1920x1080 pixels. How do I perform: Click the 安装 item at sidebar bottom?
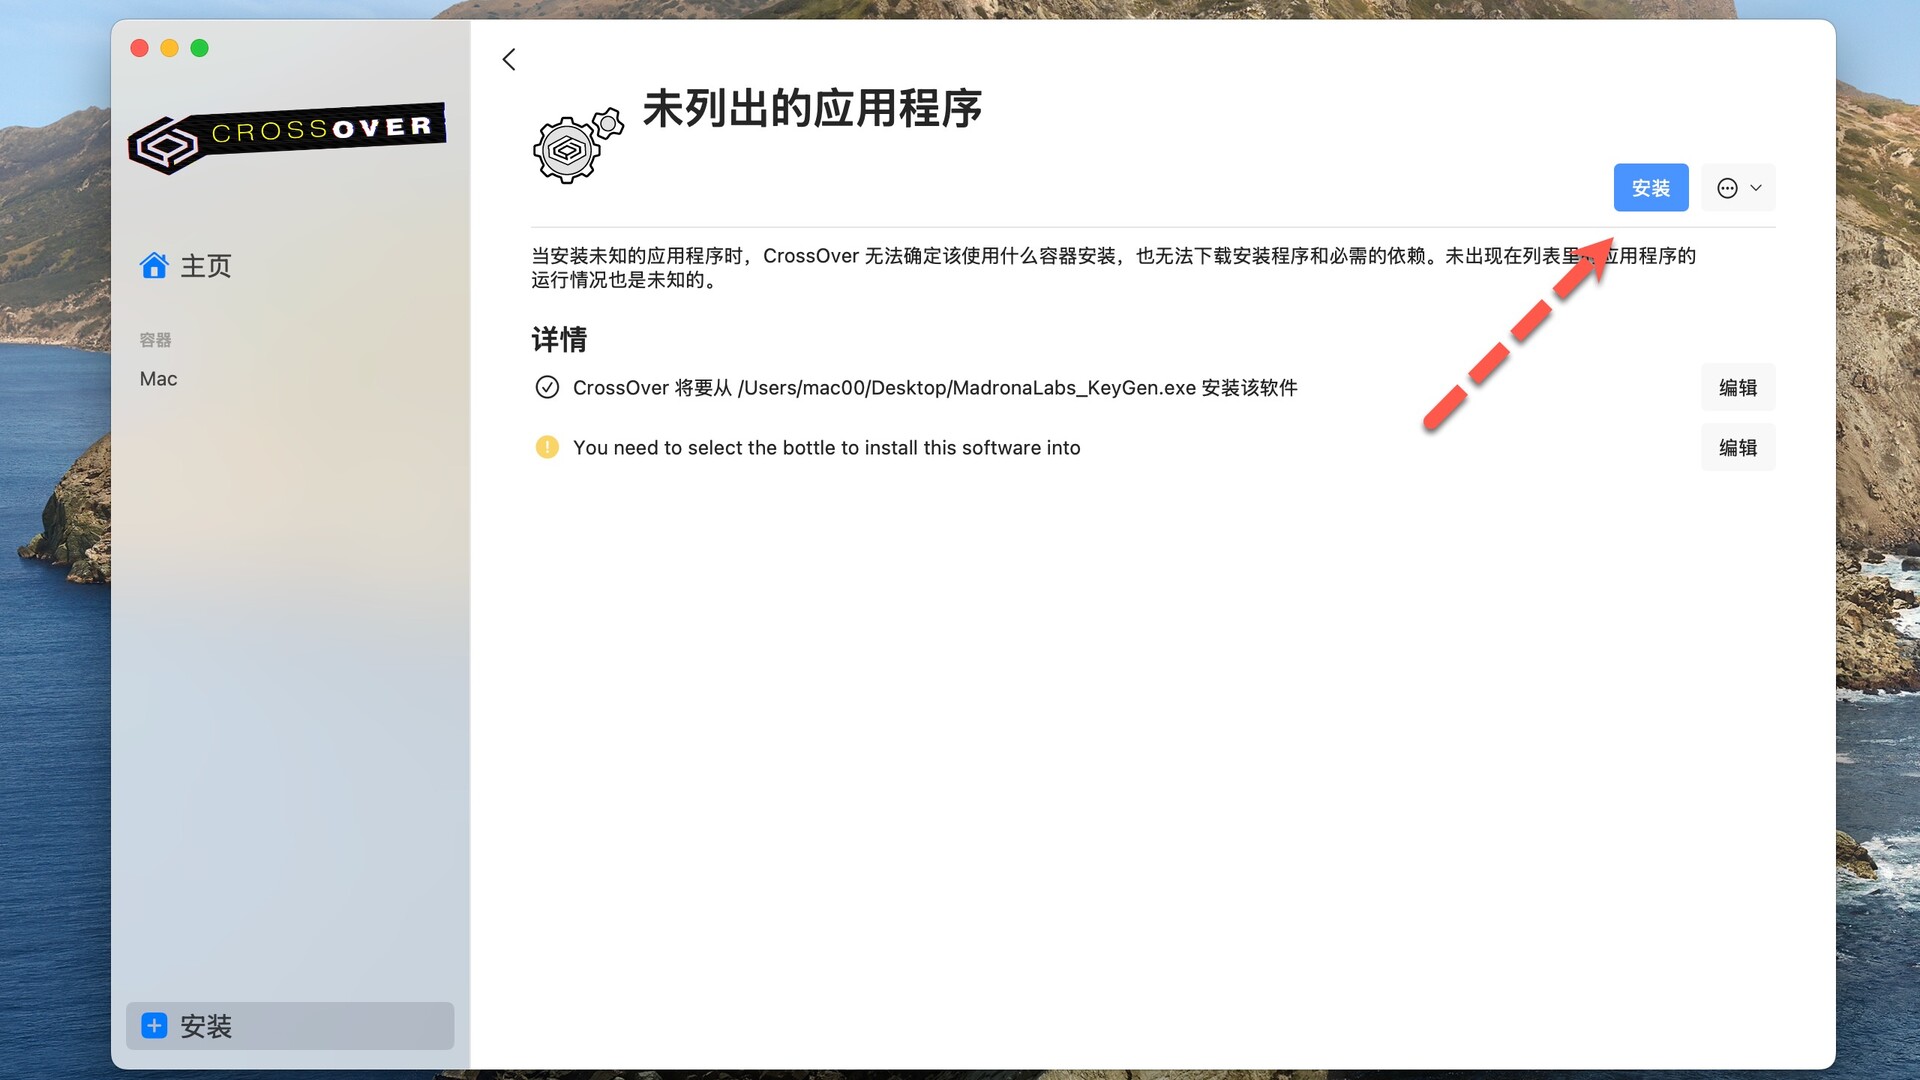click(290, 1026)
